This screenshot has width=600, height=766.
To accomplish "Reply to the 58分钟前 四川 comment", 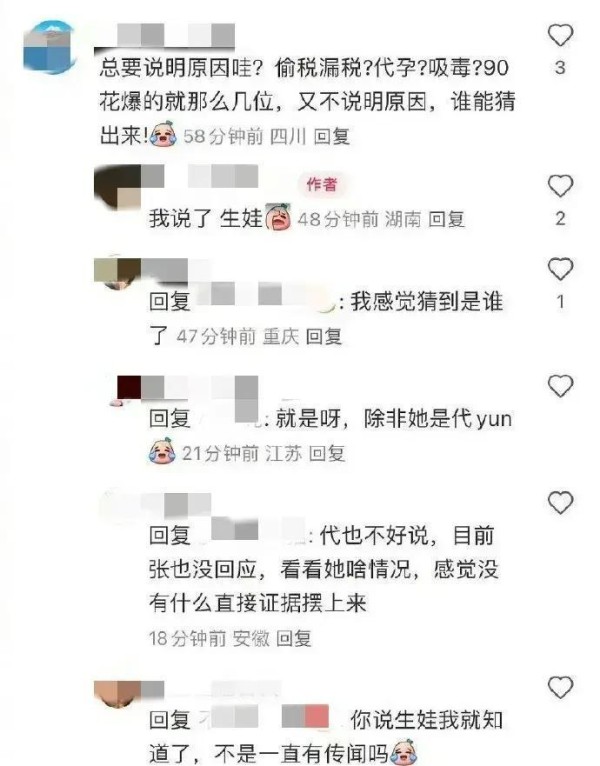I will tap(332, 136).
